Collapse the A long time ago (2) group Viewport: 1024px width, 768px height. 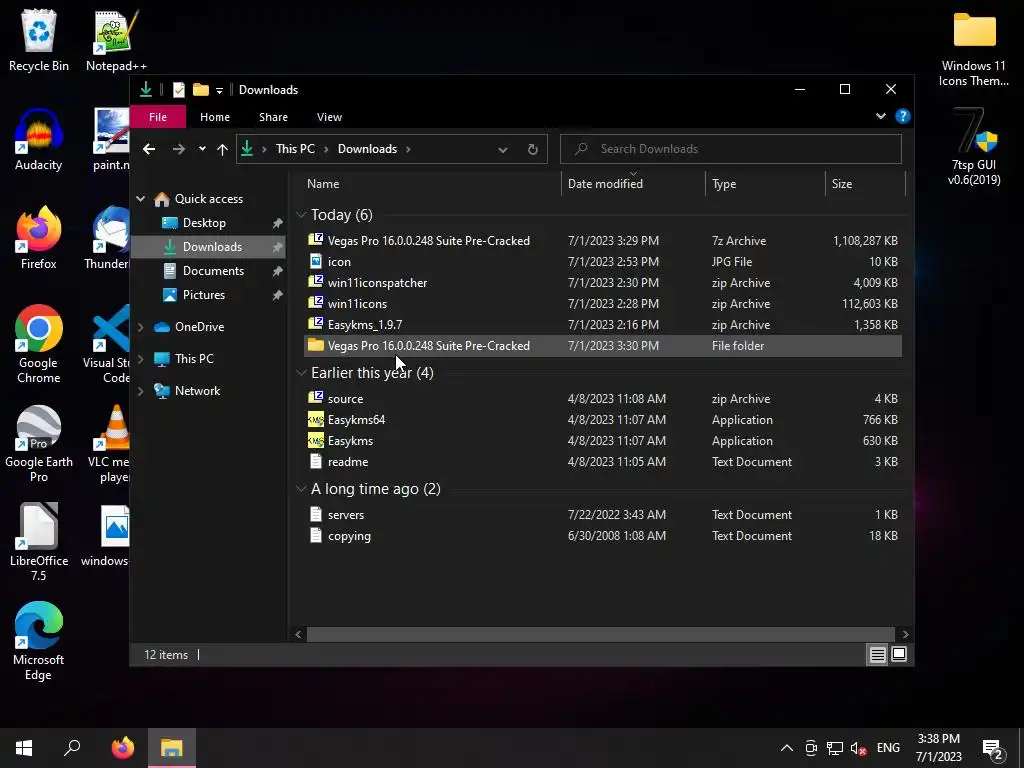pos(301,489)
